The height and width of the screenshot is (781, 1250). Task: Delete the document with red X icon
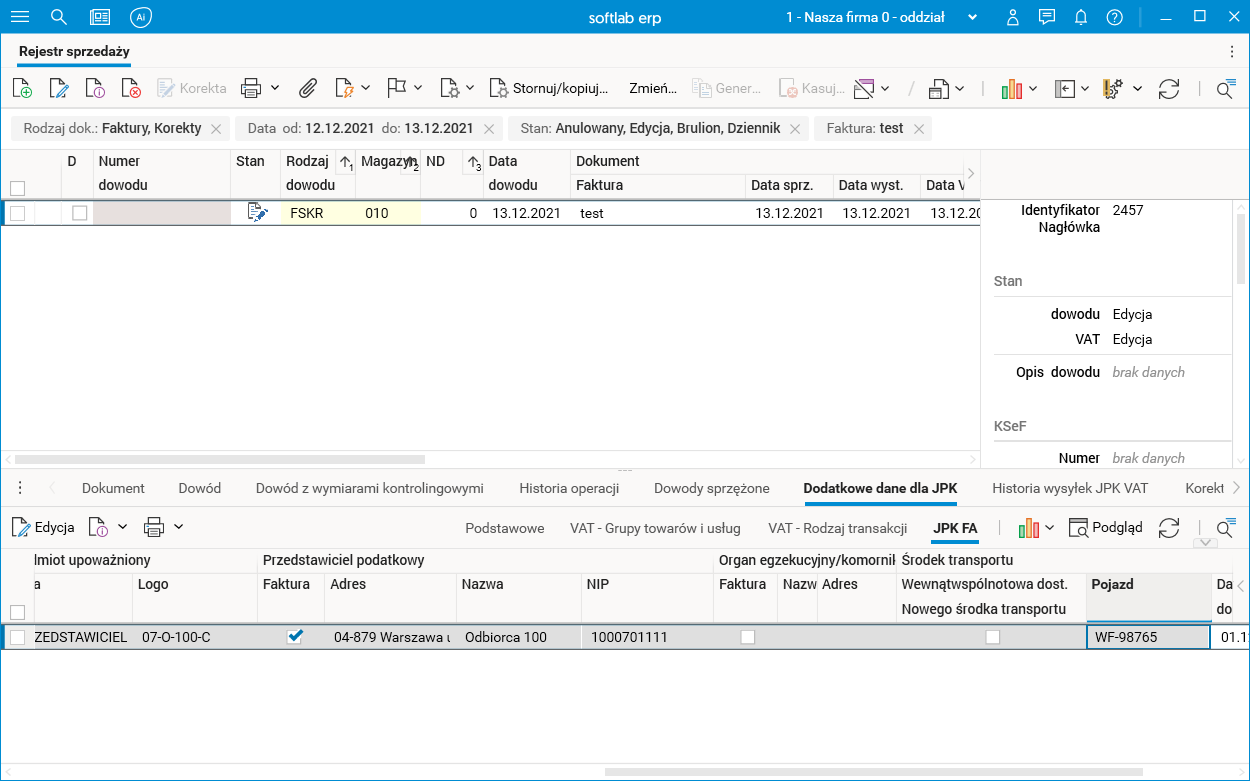pos(131,89)
